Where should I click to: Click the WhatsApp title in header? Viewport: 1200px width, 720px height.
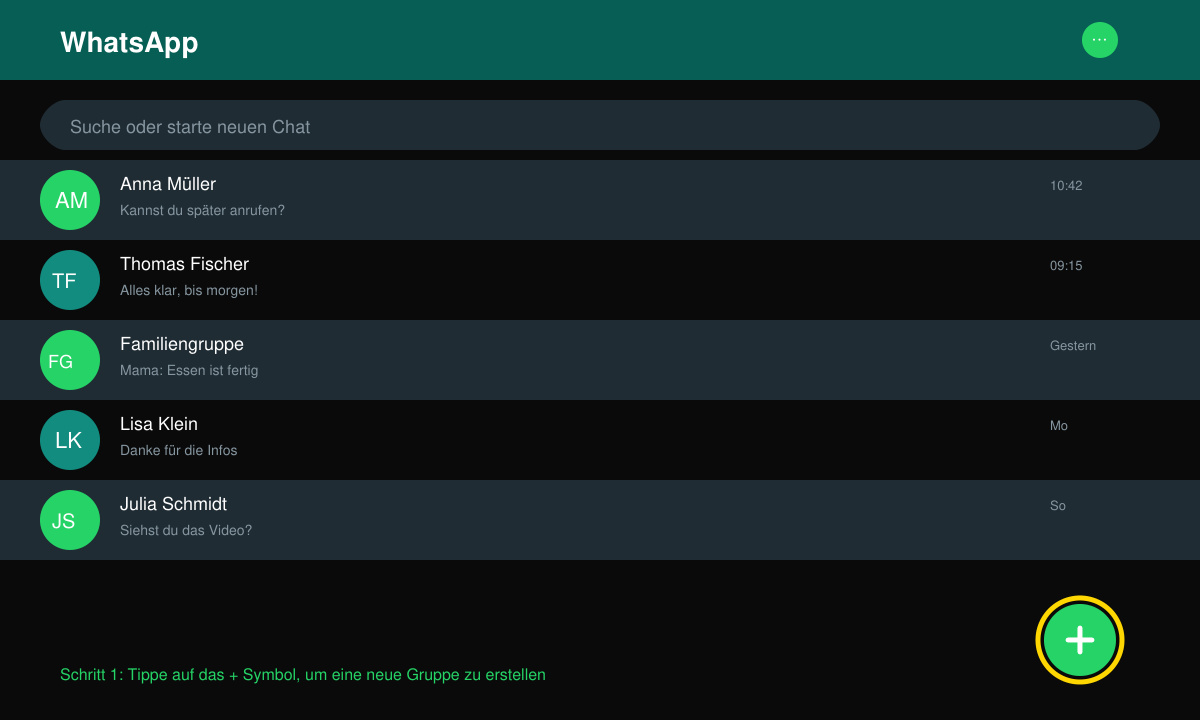[x=129, y=42]
